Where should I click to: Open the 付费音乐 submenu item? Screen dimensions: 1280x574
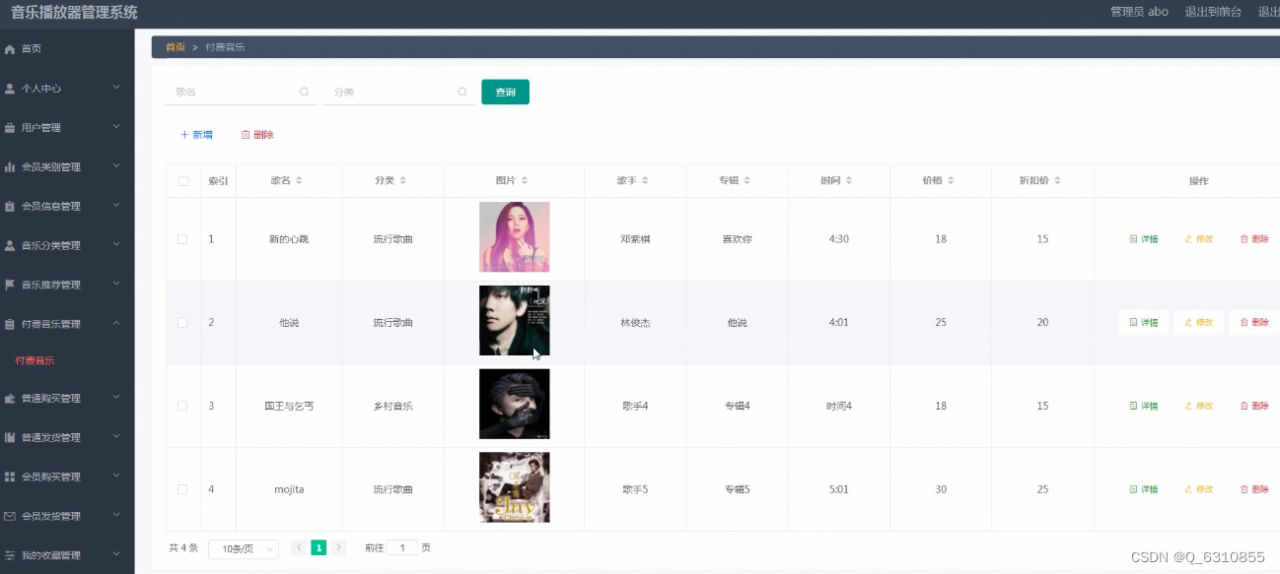tap(35, 361)
